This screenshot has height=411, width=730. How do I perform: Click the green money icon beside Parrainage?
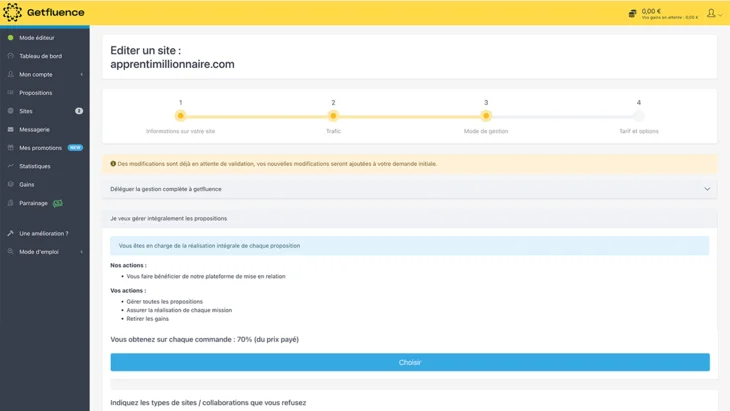[x=58, y=203]
